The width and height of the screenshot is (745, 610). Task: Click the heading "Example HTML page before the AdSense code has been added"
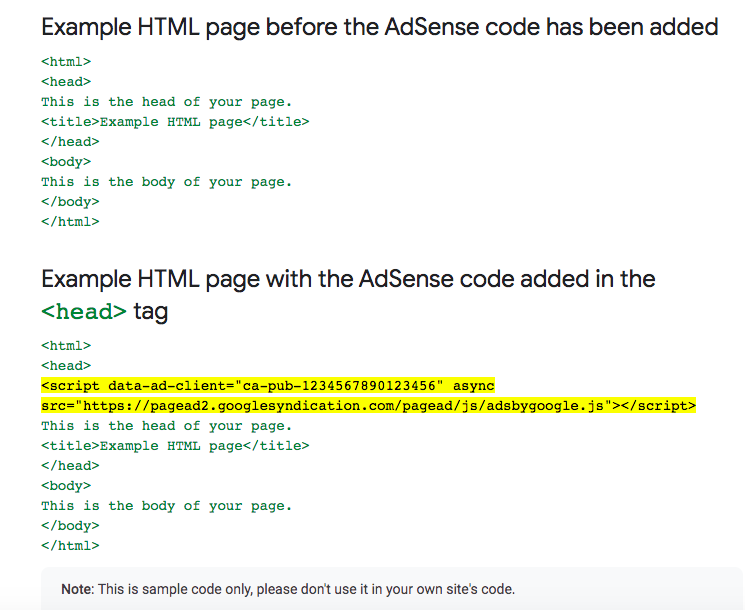click(x=380, y=27)
